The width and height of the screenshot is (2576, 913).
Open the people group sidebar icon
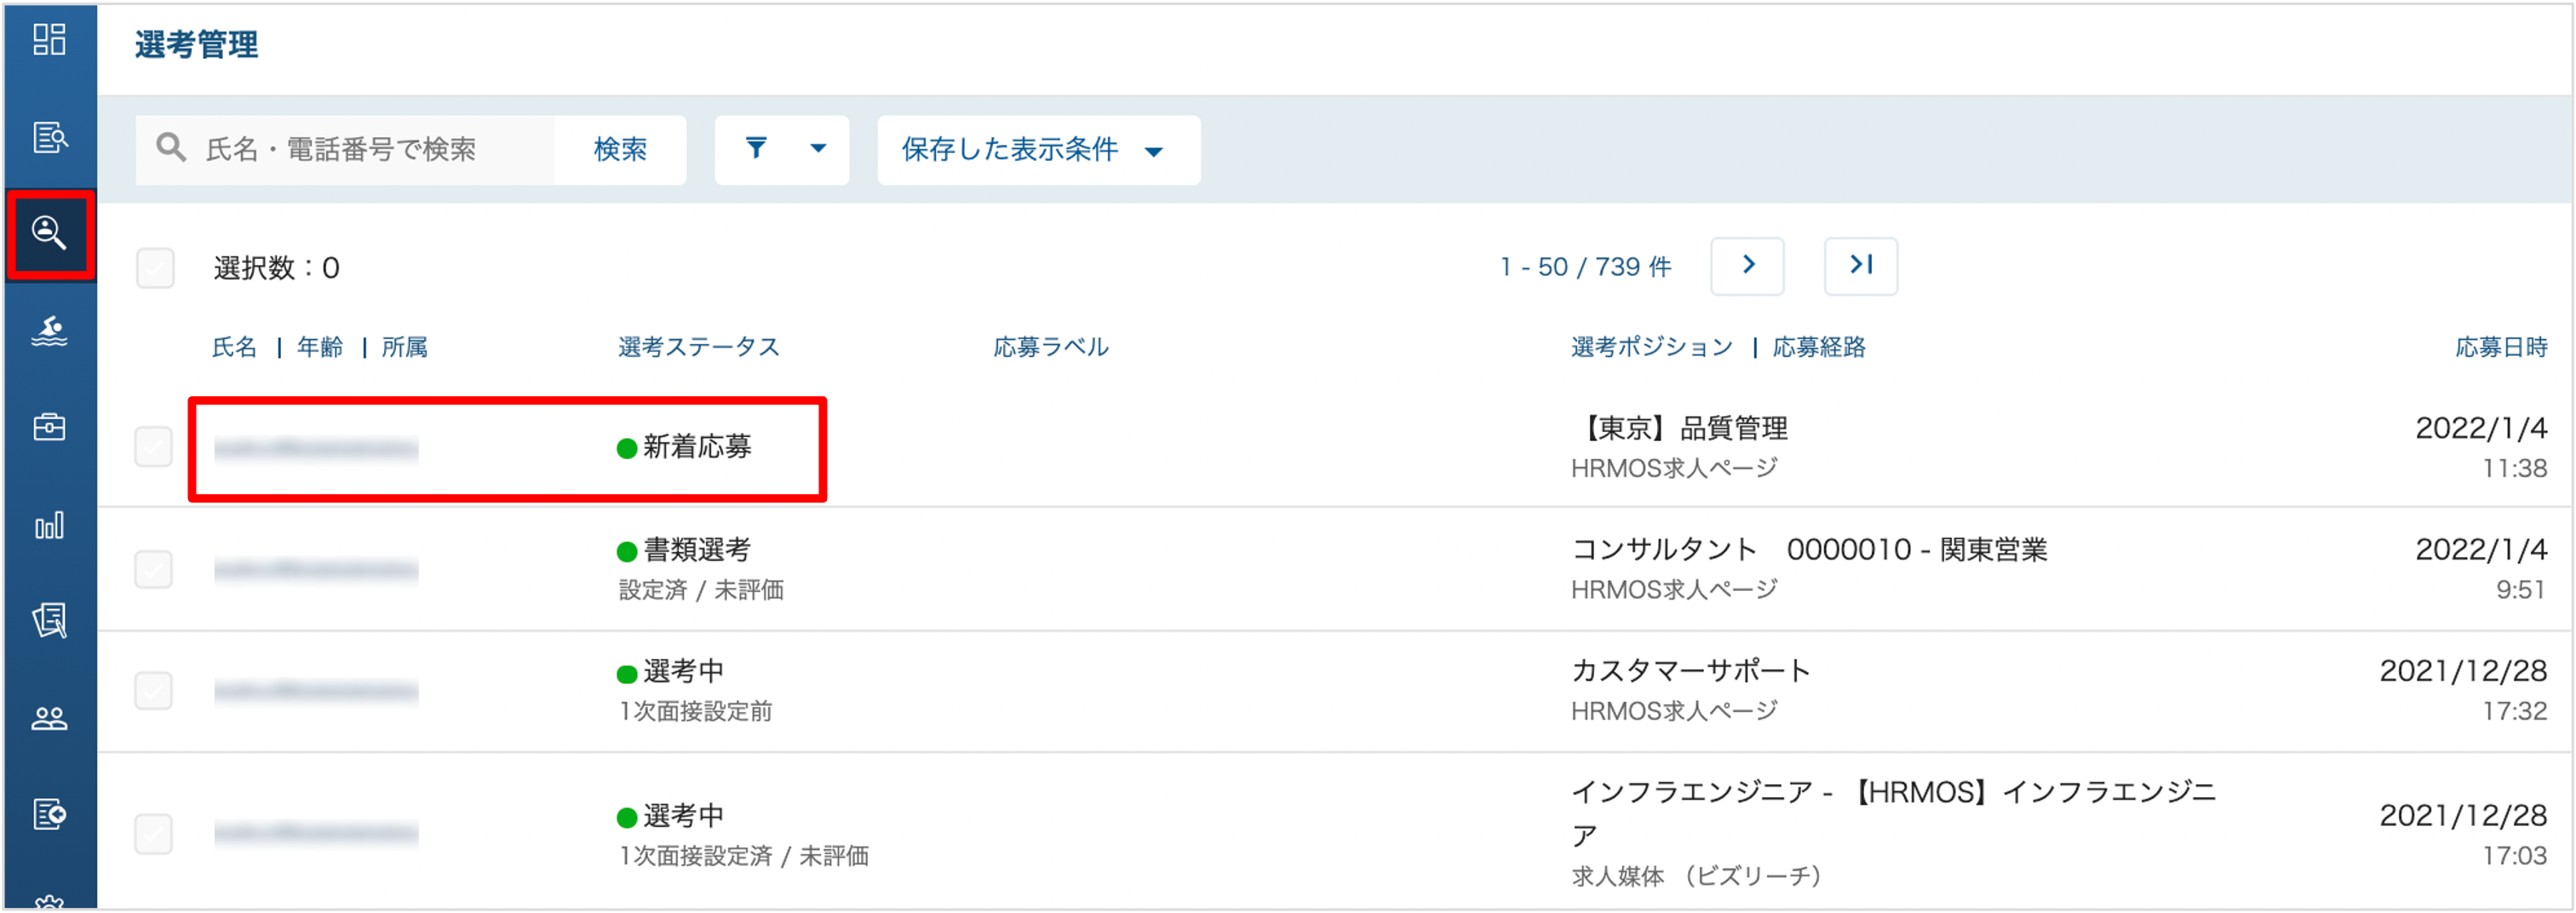coord(49,718)
